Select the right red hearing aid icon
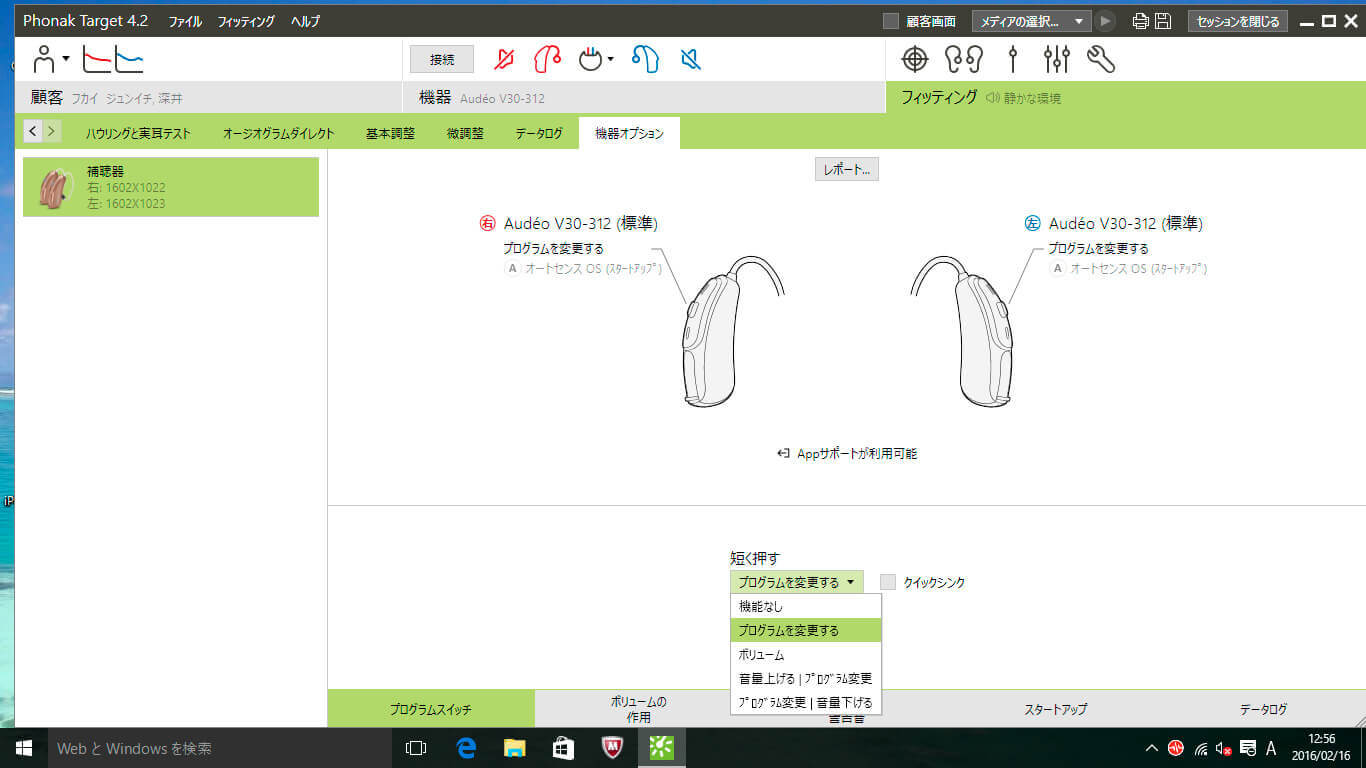This screenshot has width=1366, height=768. [547, 59]
